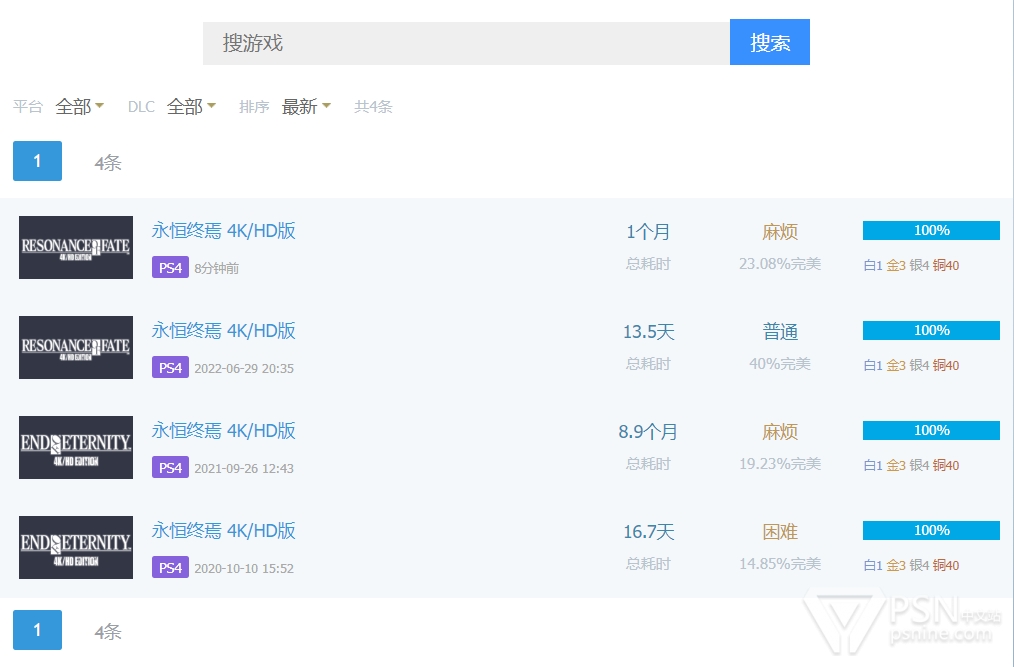Click the PS4 badge beside 2022-06-29 20:35

click(170, 367)
